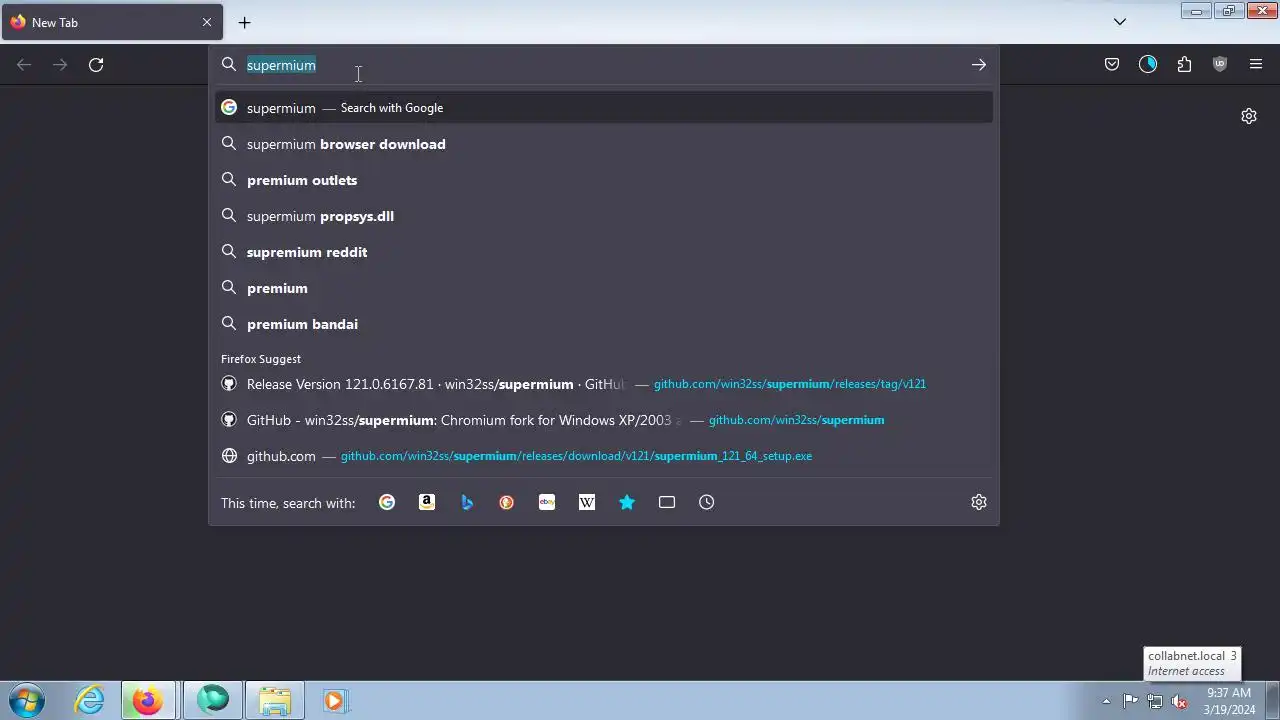This screenshot has height=720, width=1280.
Task: Select 'supremium reddit' suggestion
Action: (604, 252)
